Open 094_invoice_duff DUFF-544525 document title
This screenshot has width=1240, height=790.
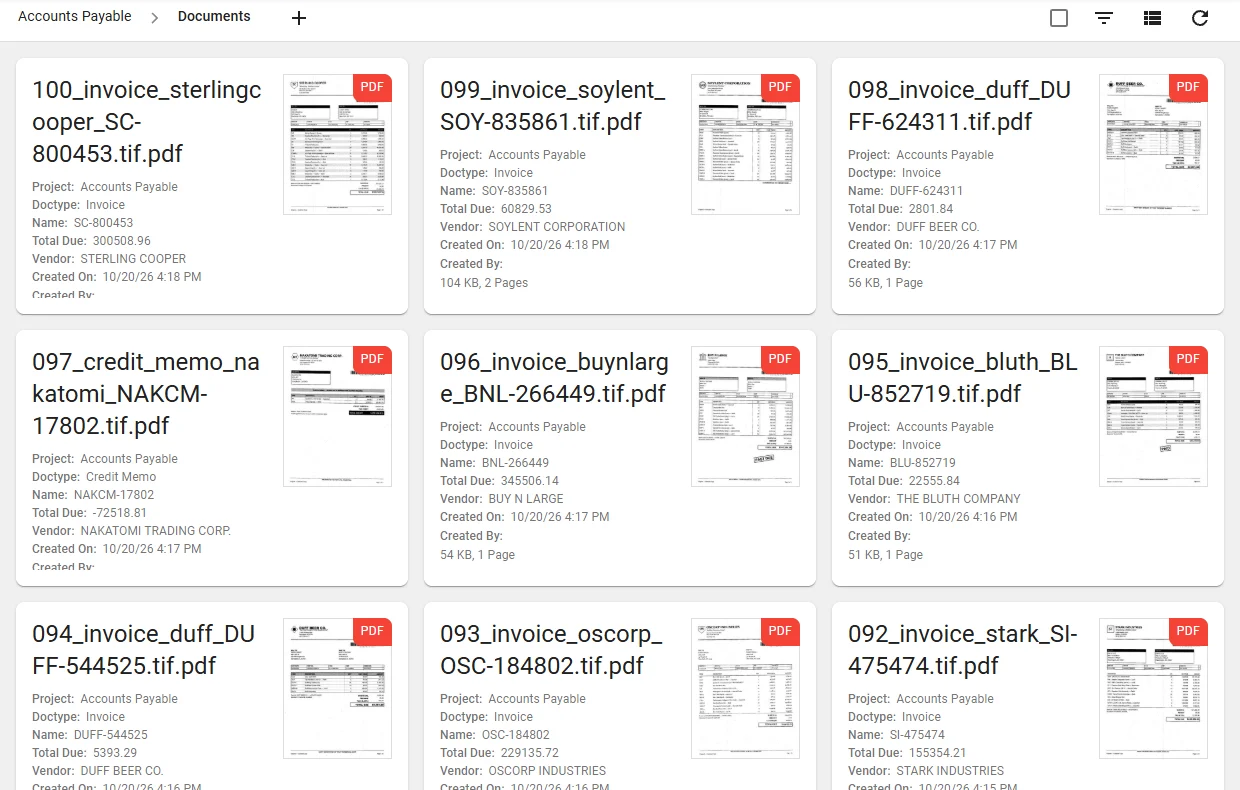tap(144, 650)
